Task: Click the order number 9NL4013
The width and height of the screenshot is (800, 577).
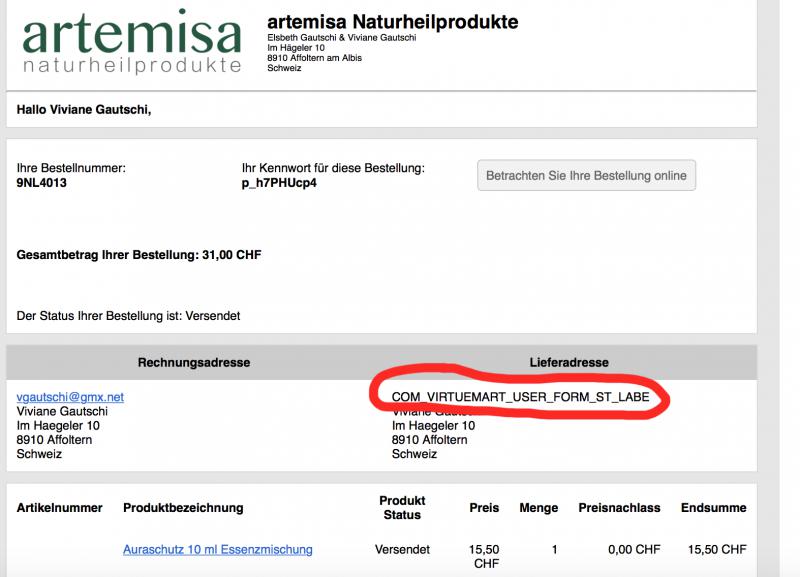Action: point(42,184)
